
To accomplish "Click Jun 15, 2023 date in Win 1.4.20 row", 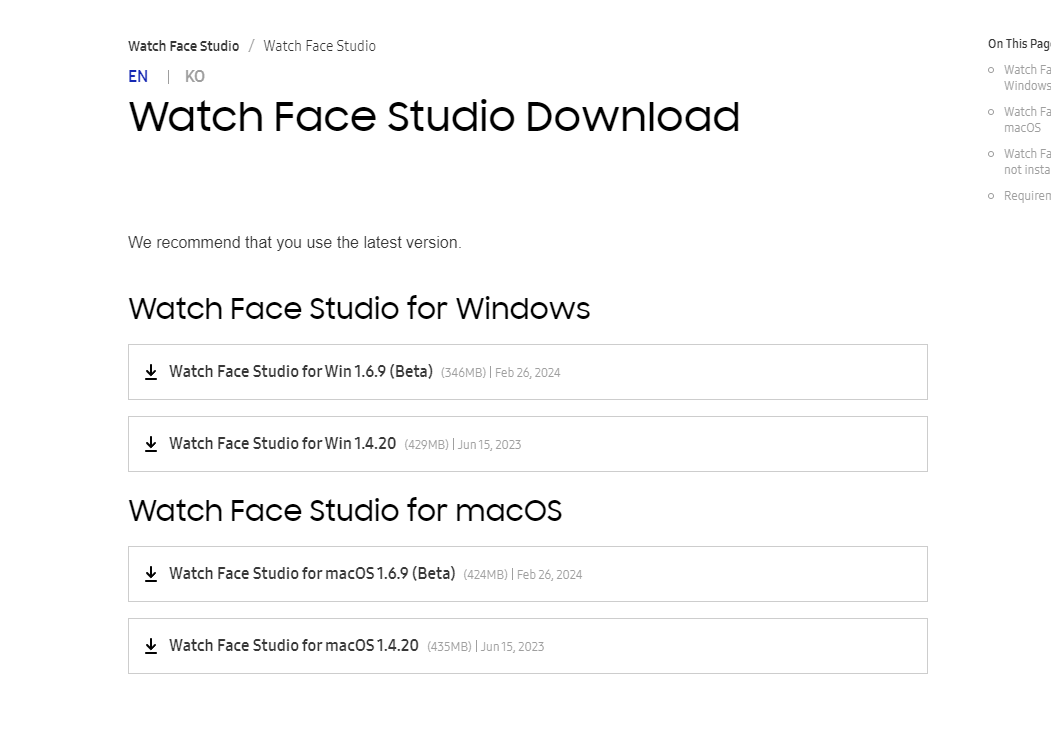I will point(489,444).
